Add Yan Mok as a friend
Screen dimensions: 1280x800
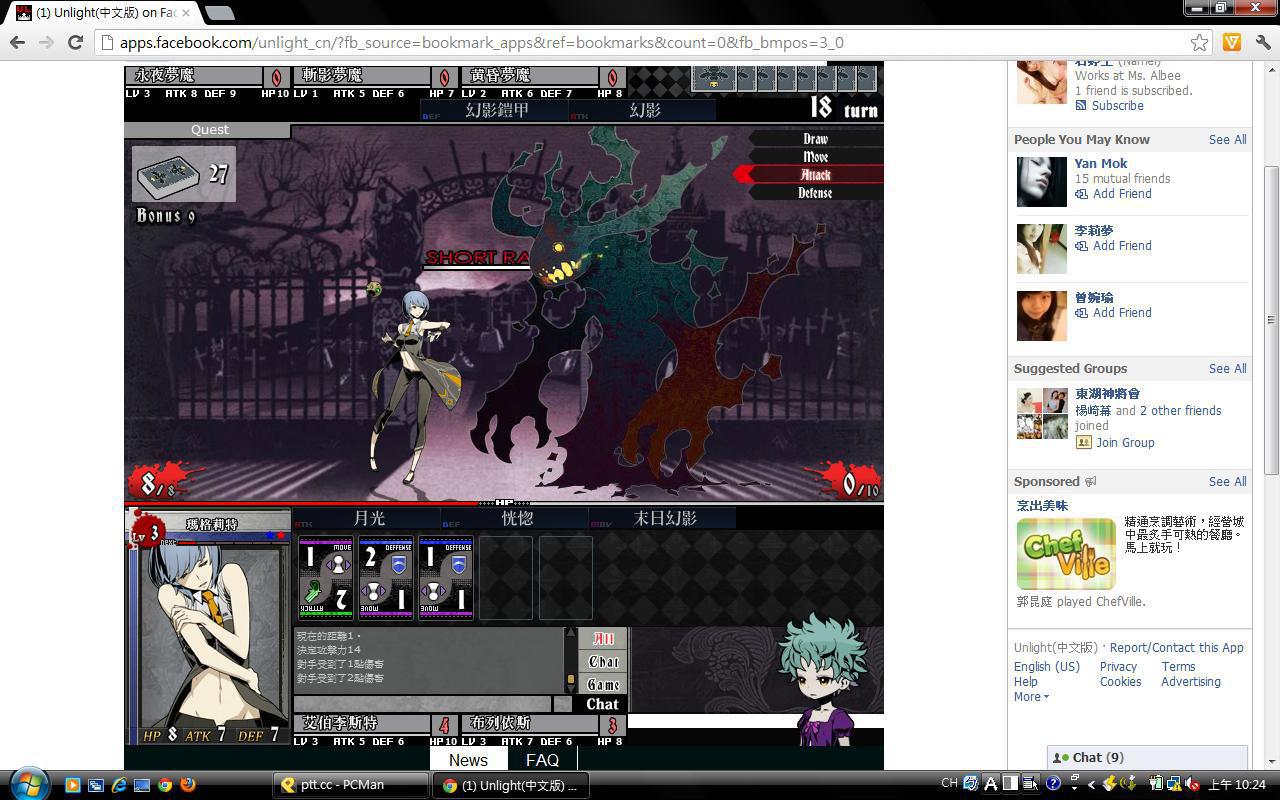(x=1121, y=194)
